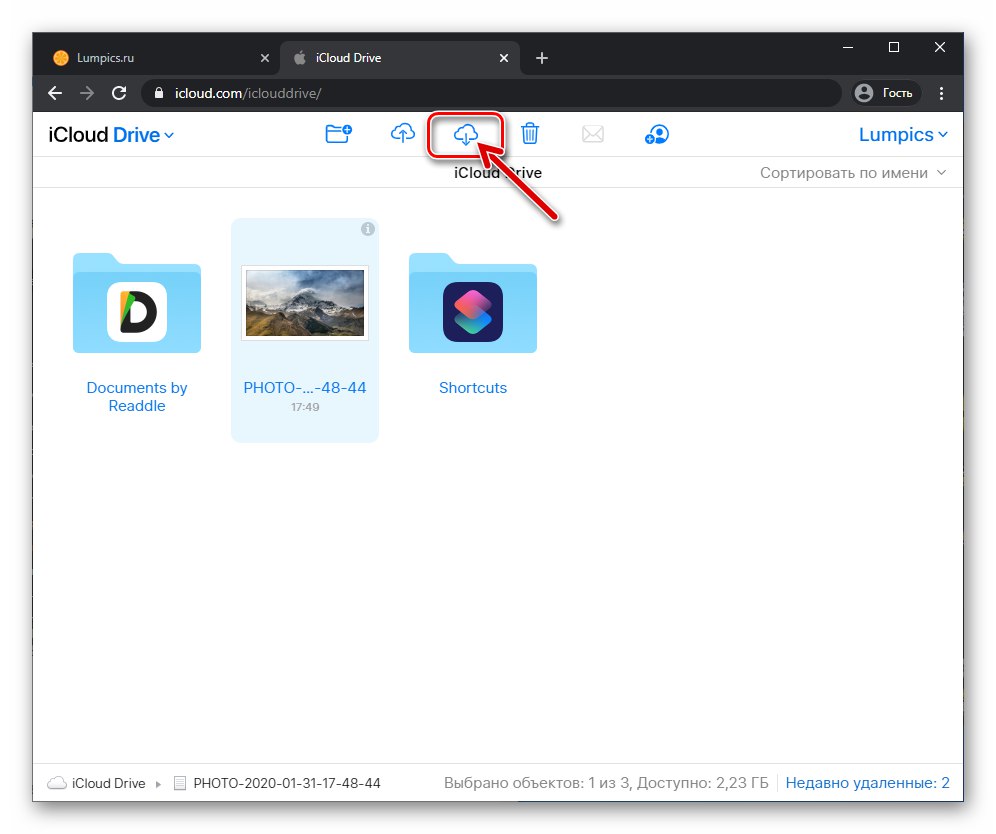The height and width of the screenshot is (834, 996).
Task: Click the browser reload page icon
Action: (119, 93)
